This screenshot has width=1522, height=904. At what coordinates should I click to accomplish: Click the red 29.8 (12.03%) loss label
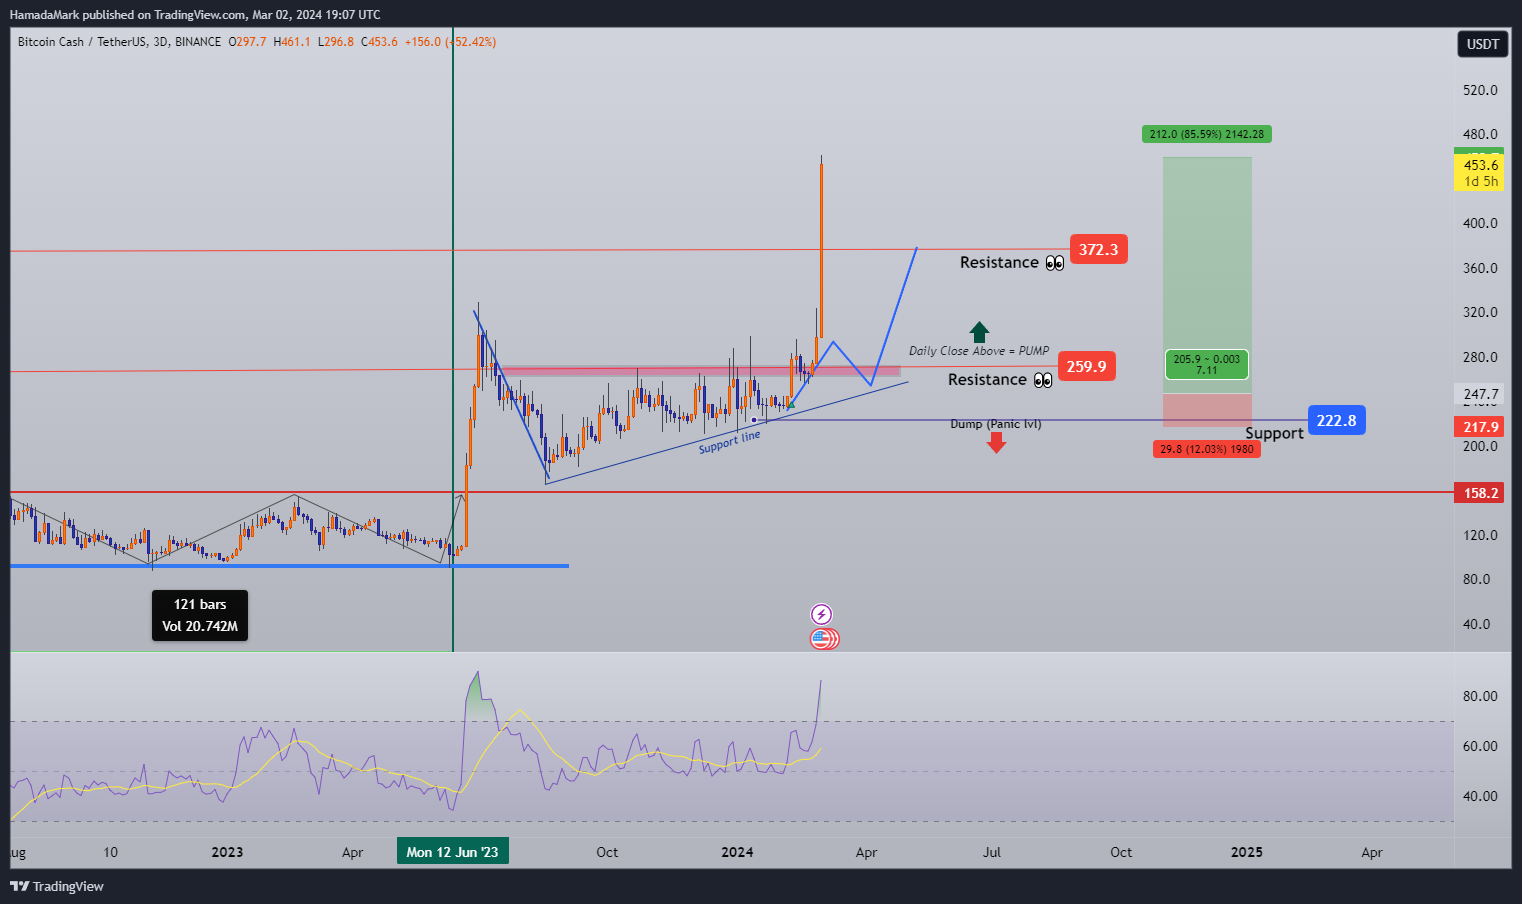coord(1207,449)
